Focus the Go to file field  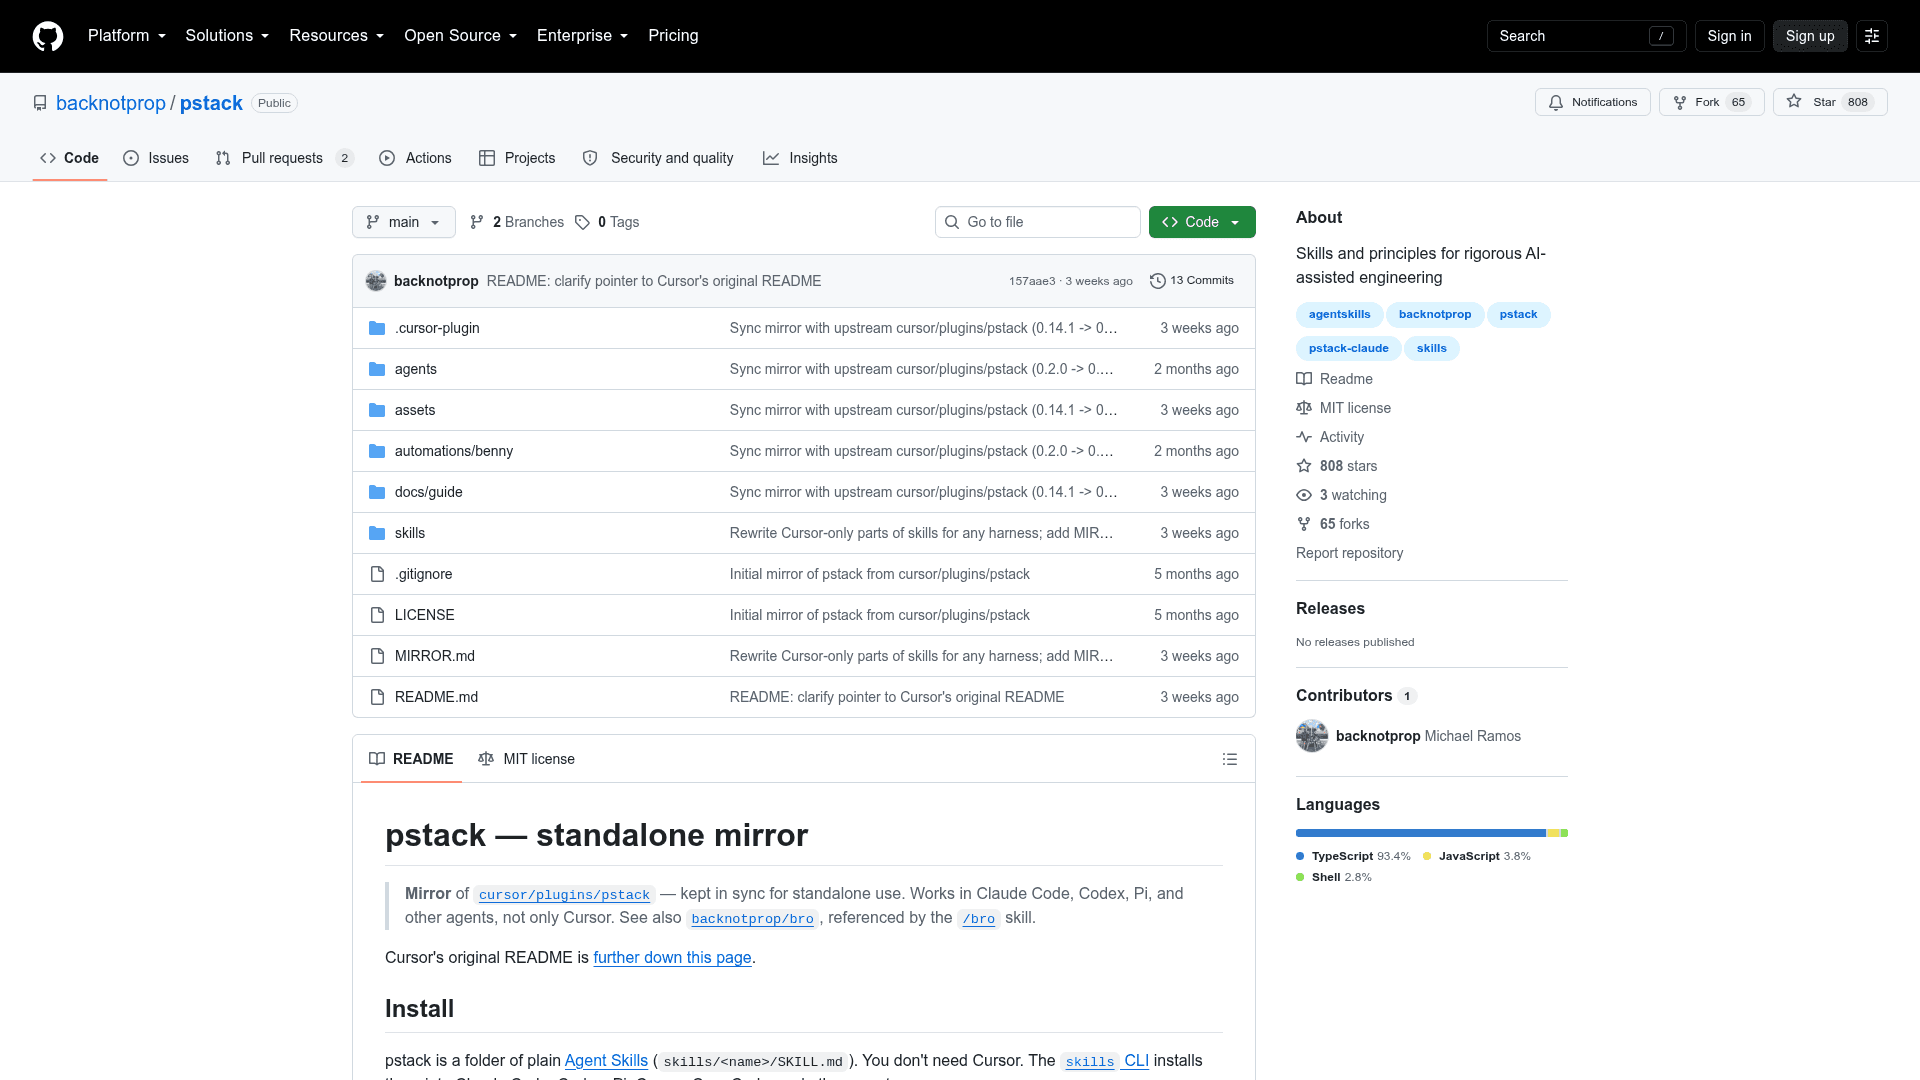(x=1038, y=222)
